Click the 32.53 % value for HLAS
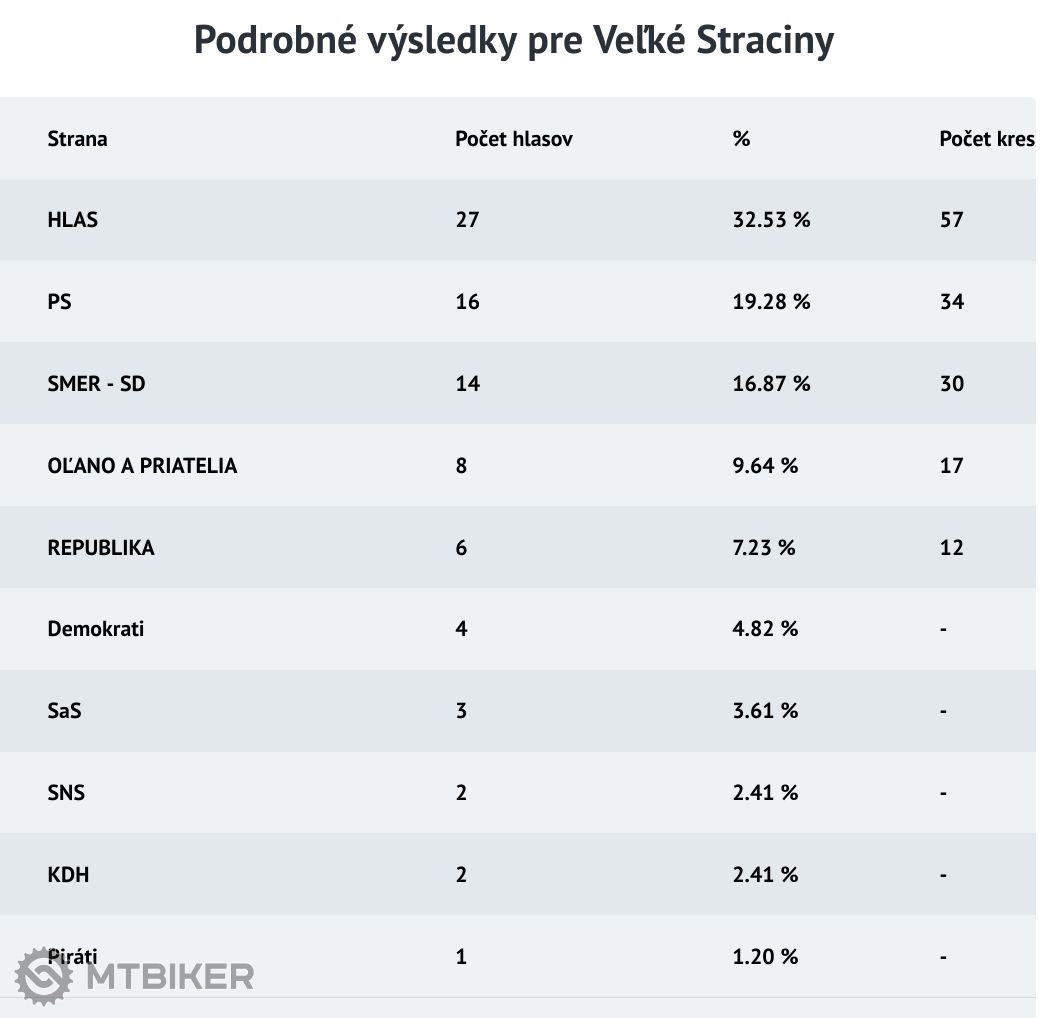The height and width of the screenshot is (1018, 1054). (x=771, y=220)
